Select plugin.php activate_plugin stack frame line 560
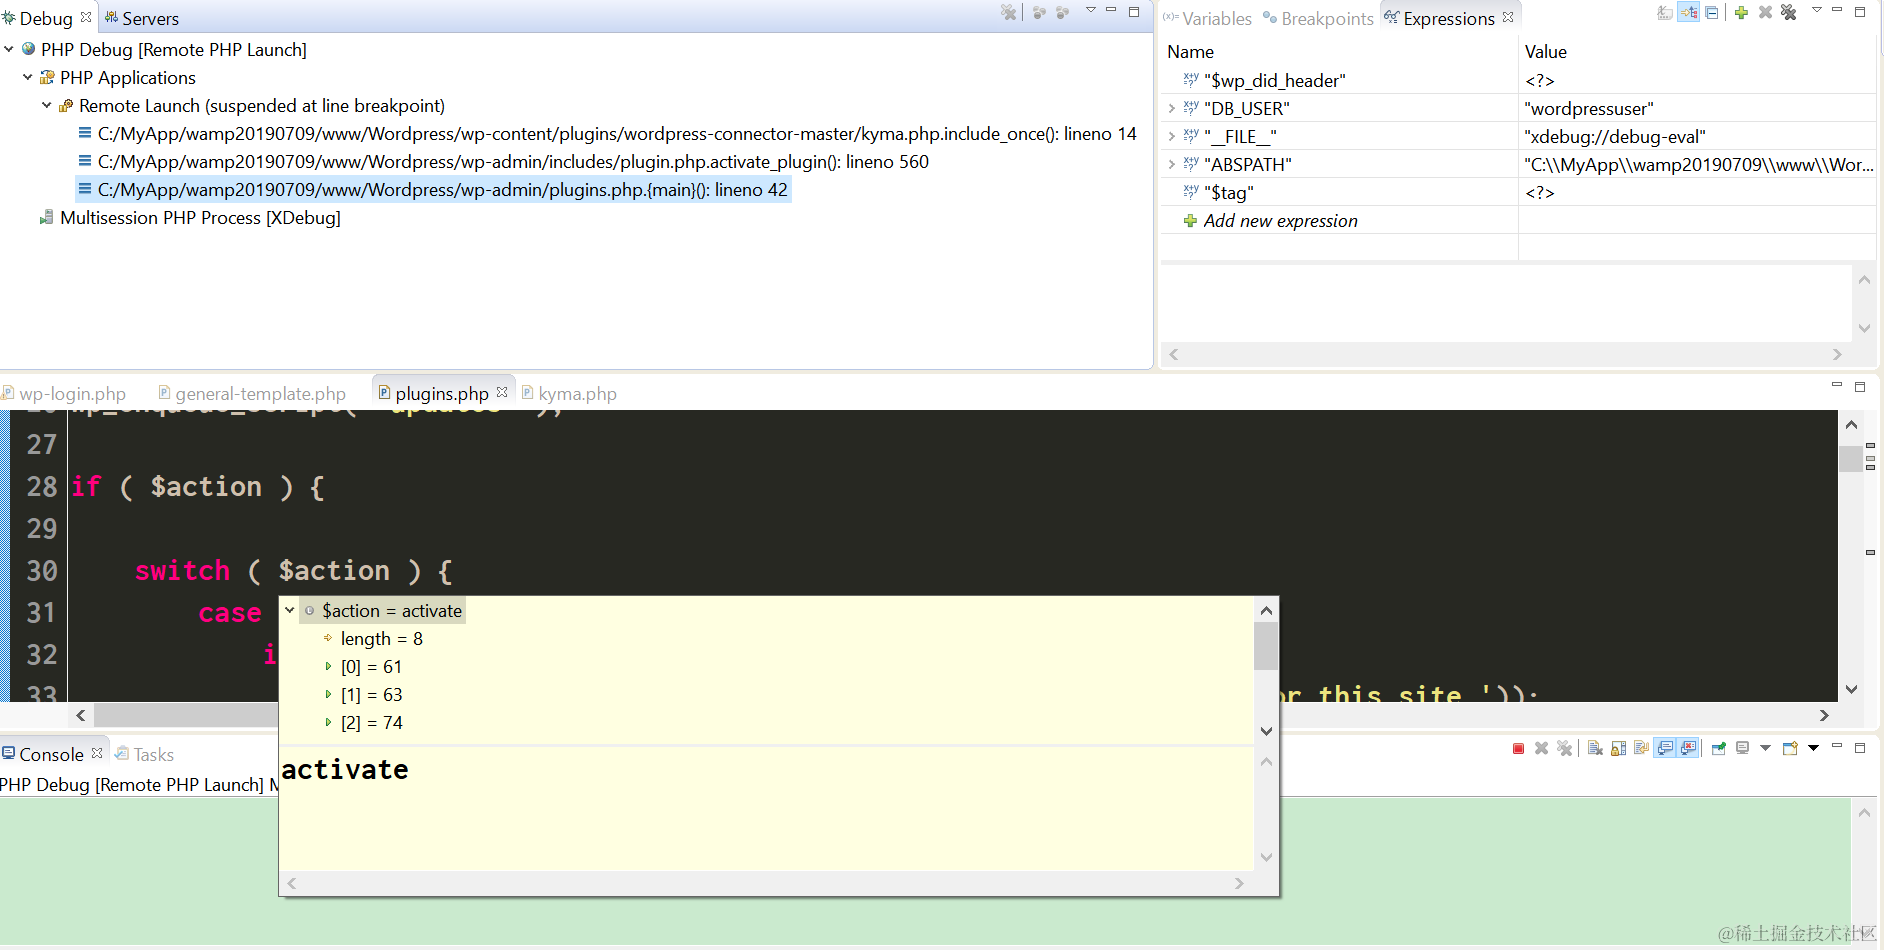This screenshot has width=1884, height=950. 503,161
